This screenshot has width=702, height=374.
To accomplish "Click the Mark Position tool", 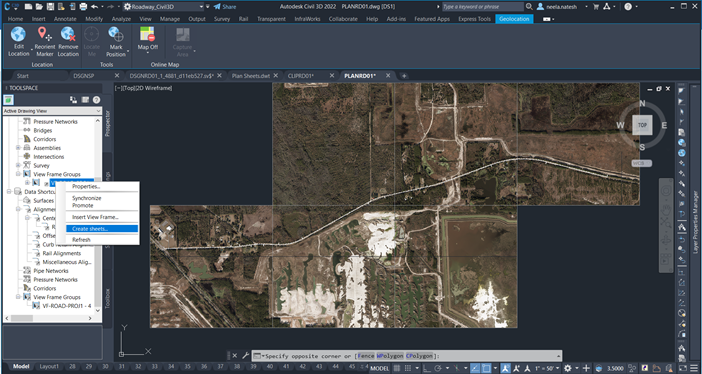I will tap(116, 41).
